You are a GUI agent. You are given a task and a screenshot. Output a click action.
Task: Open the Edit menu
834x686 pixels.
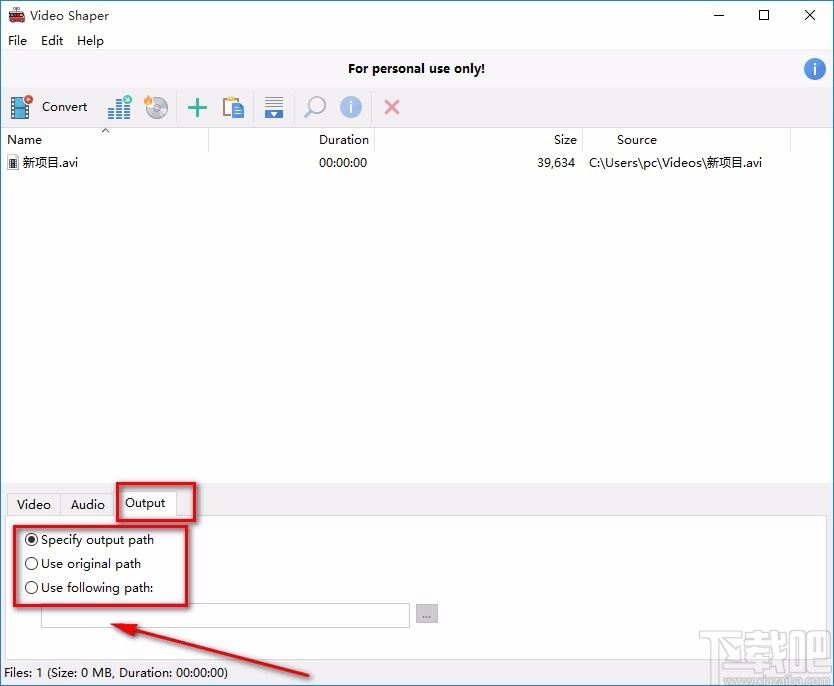pos(52,41)
